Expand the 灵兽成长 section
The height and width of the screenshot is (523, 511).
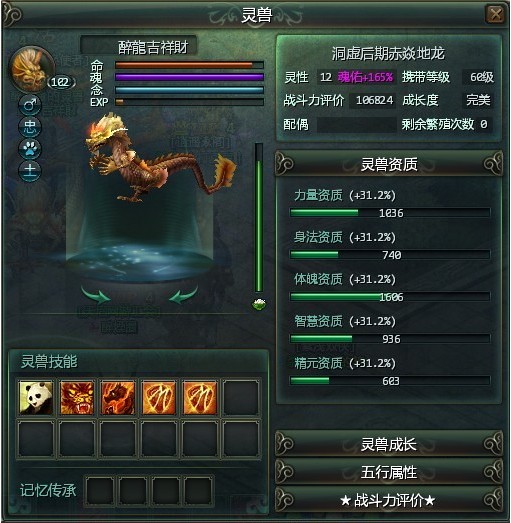coord(389,444)
